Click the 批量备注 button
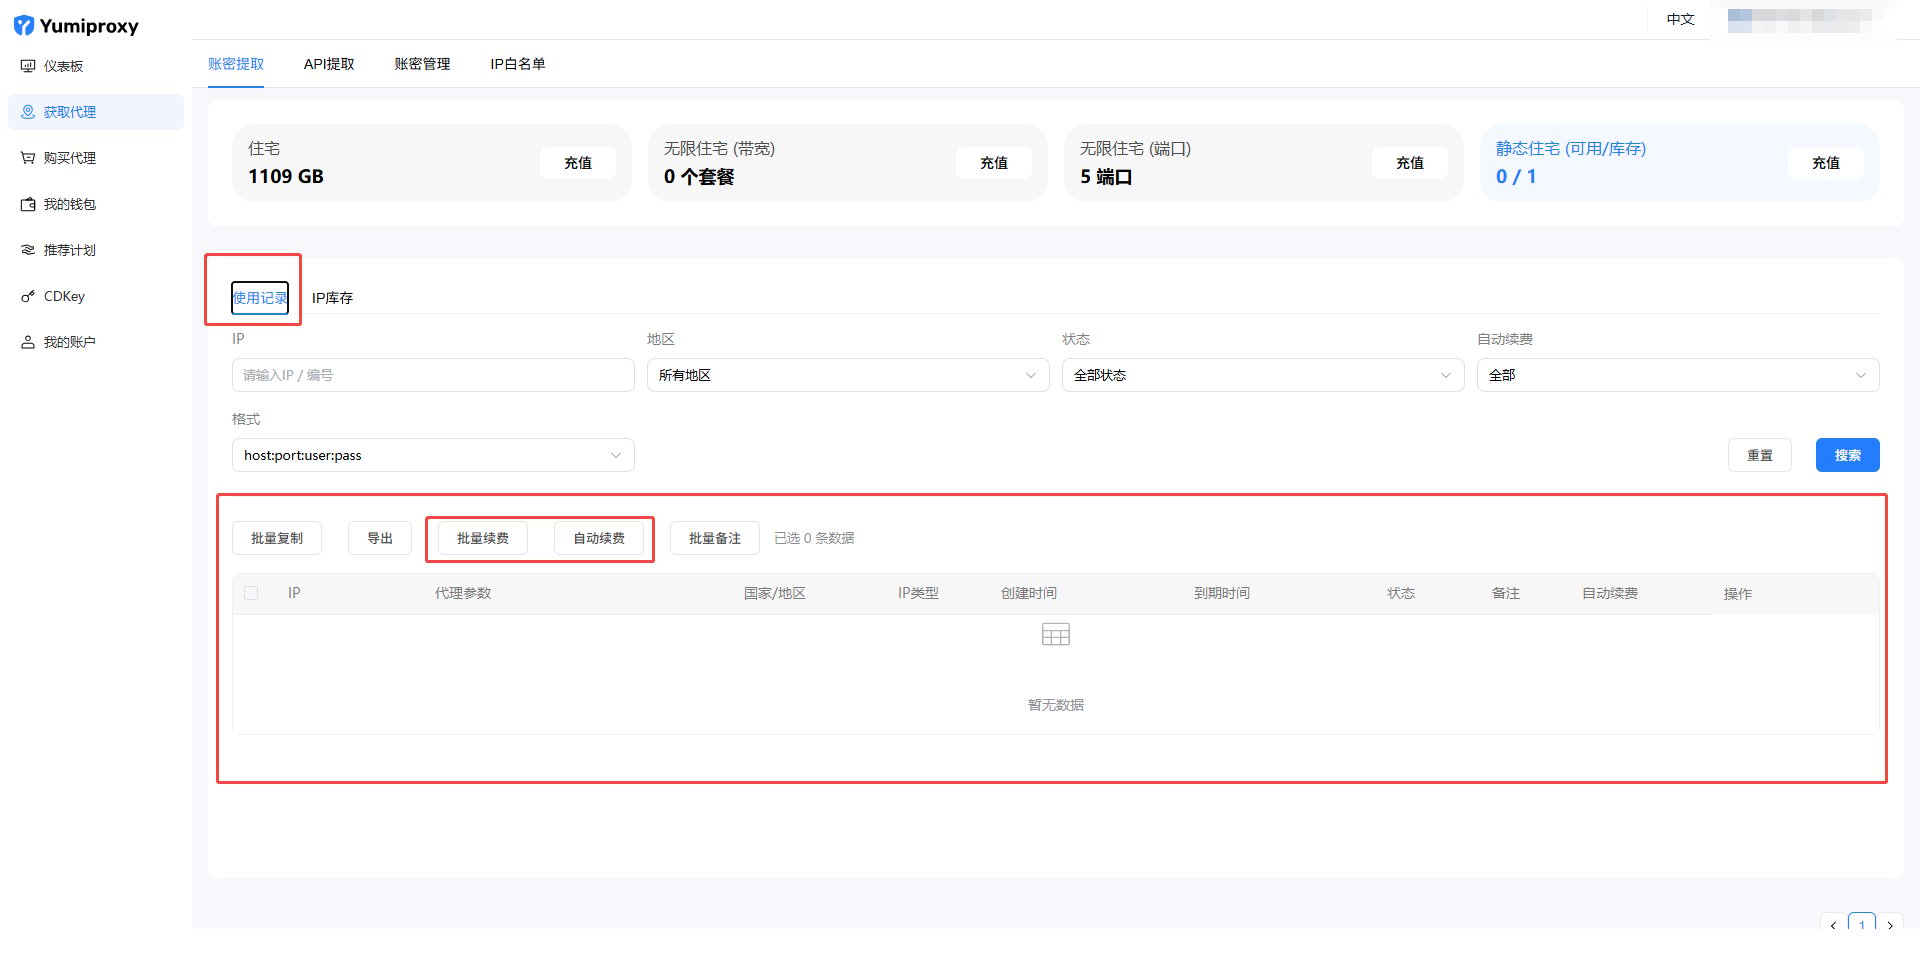Image resolution: width=1920 pixels, height=953 pixels. tap(715, 538)
